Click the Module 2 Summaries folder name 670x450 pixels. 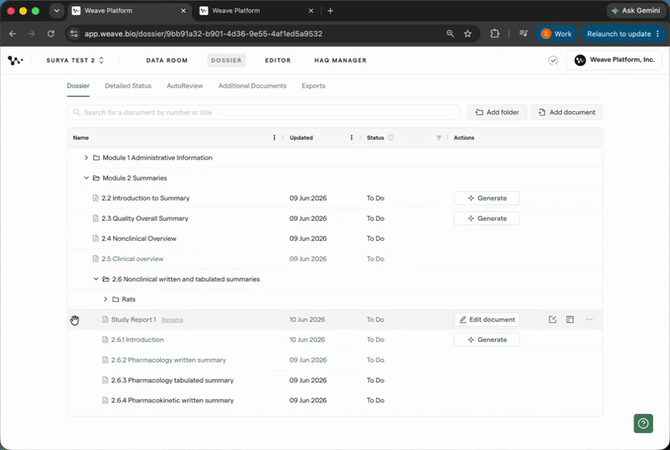[135, 178]
